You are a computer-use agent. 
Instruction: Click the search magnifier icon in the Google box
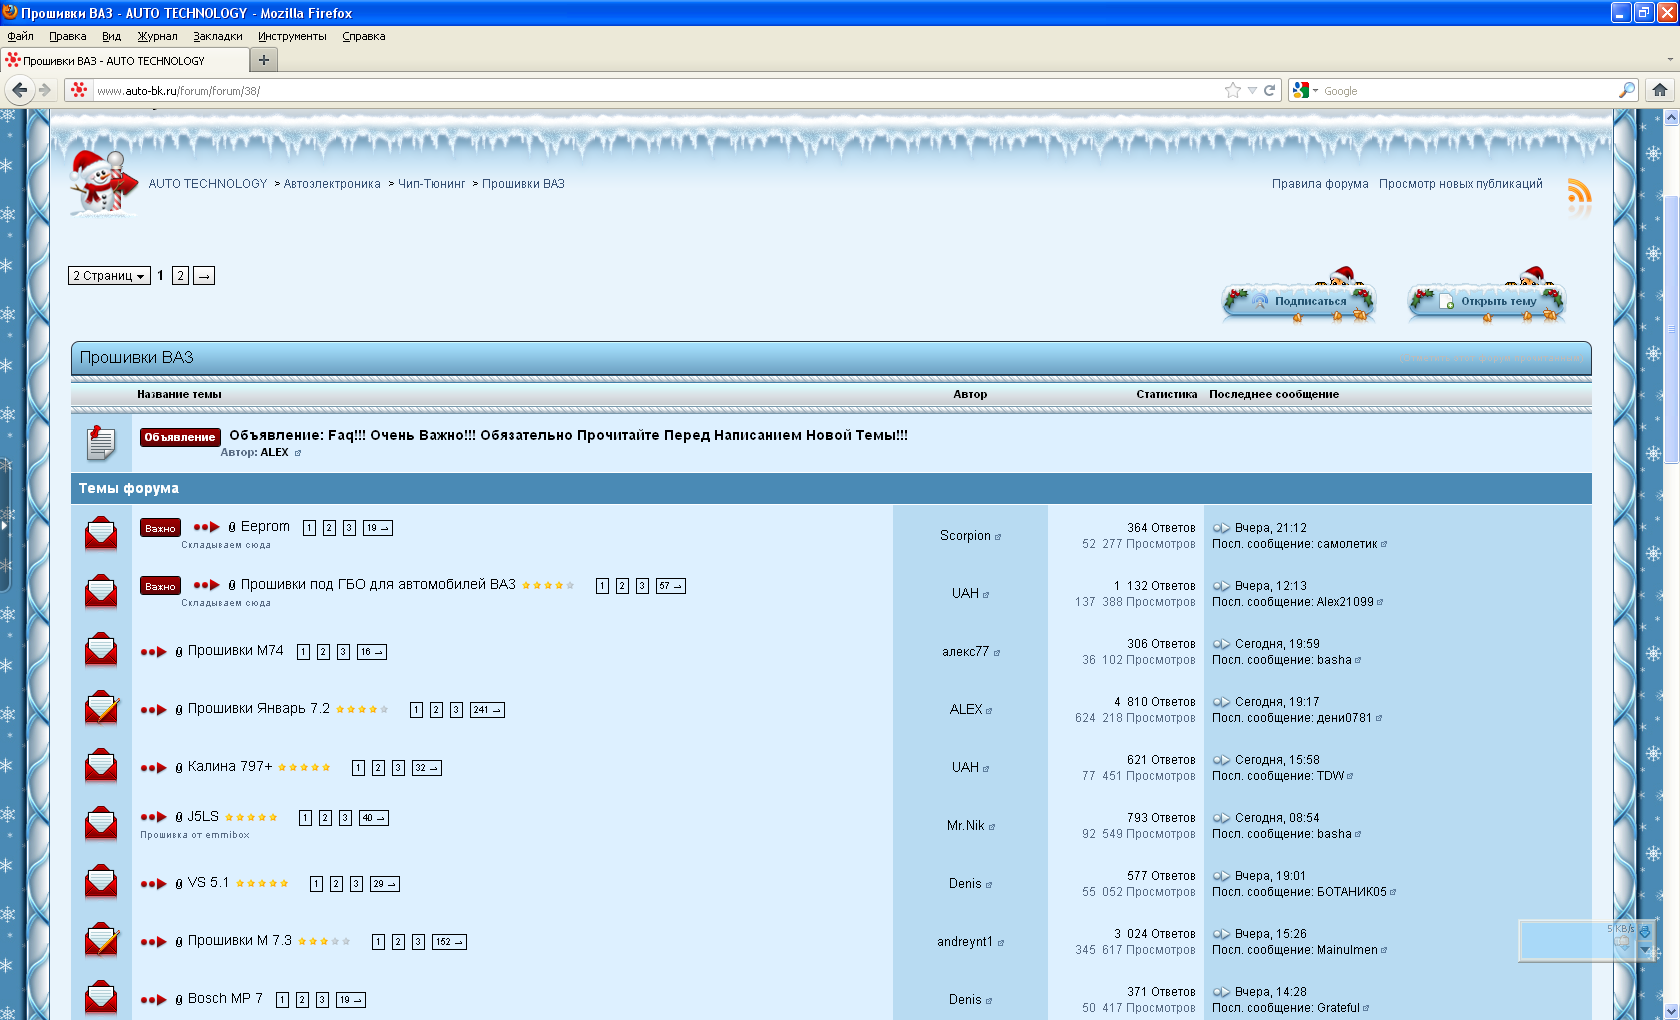click(x=1627, y=90)
